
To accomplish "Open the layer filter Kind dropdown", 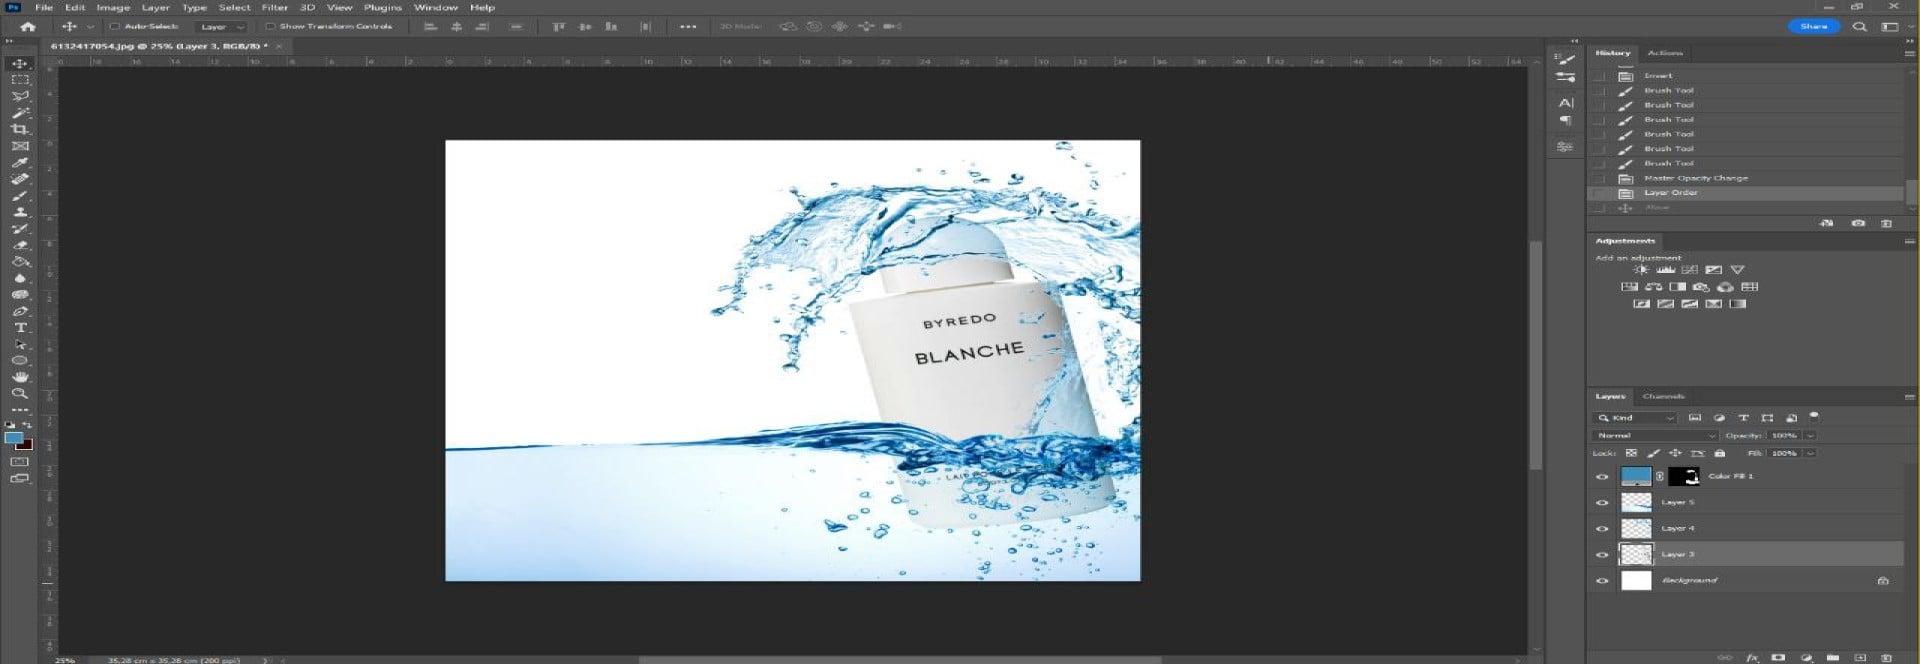I will pyautogui.click(x=1635, y=418).
